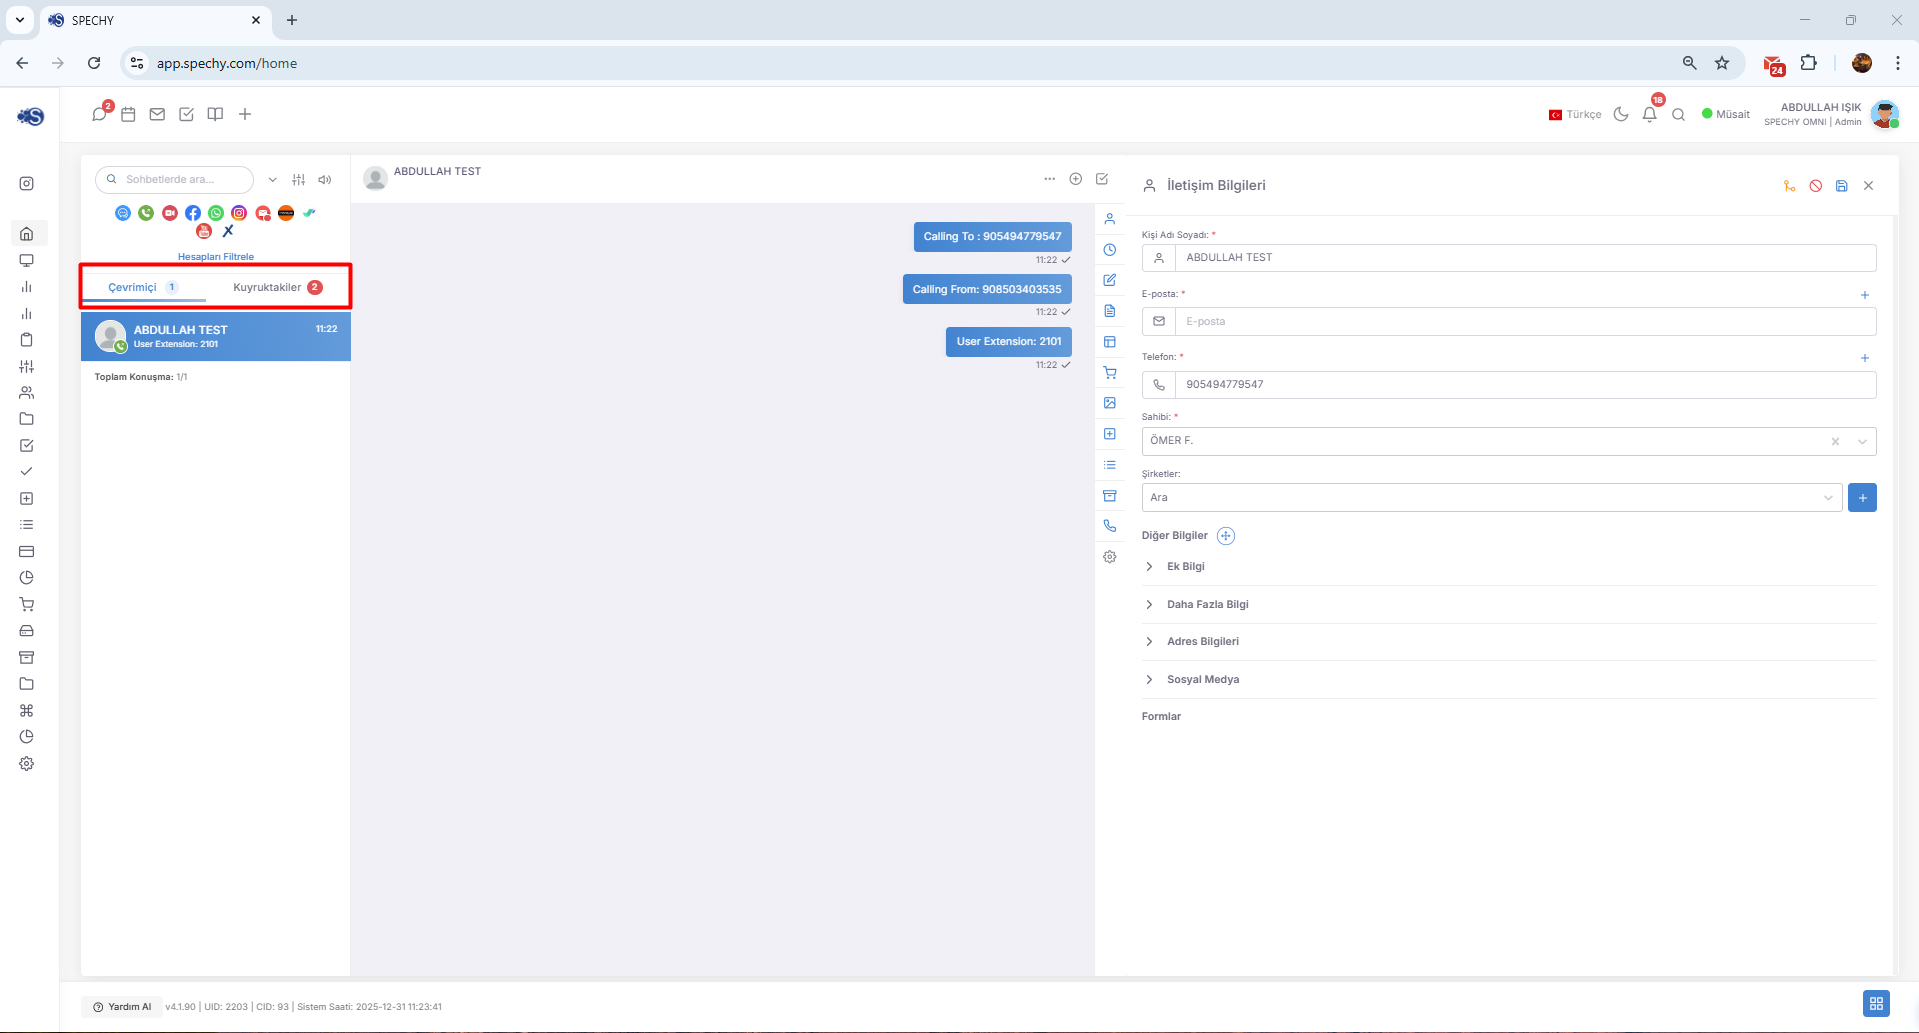Open the Şirketler Ara combo box
The height and width of the screenshot is (1033, 1919).
point(1492,498)
